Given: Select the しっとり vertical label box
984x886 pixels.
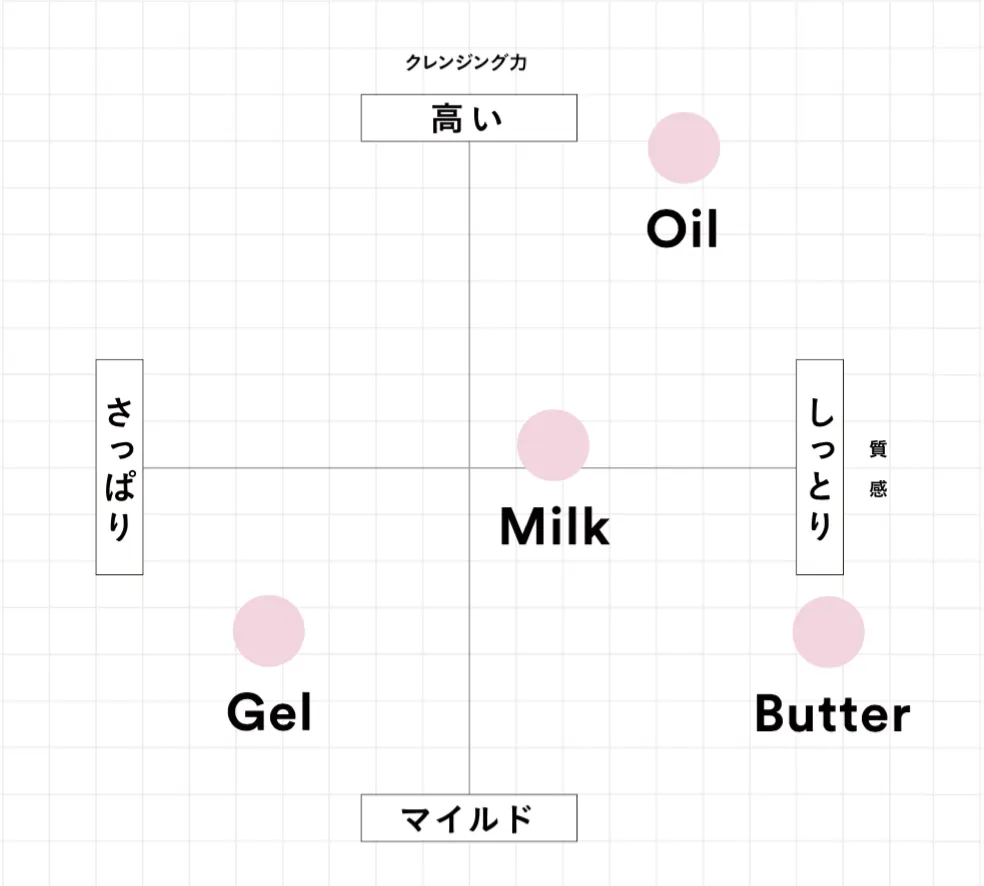Looking at the screenshot, I should [x=819, y=467].
